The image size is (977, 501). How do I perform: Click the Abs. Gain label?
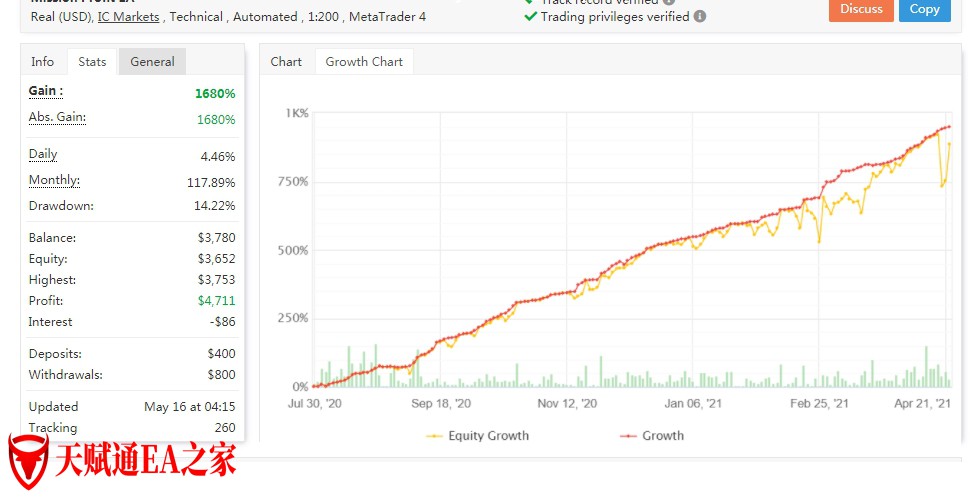[x=57, y=118]
